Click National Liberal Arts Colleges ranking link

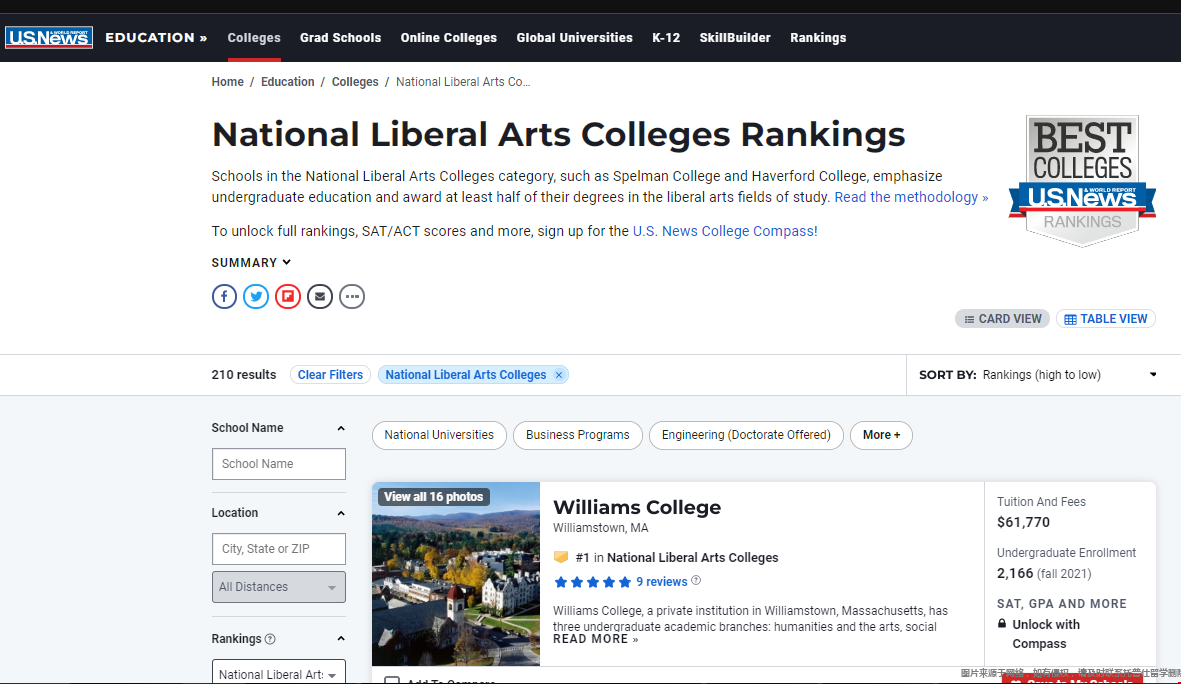693,557
